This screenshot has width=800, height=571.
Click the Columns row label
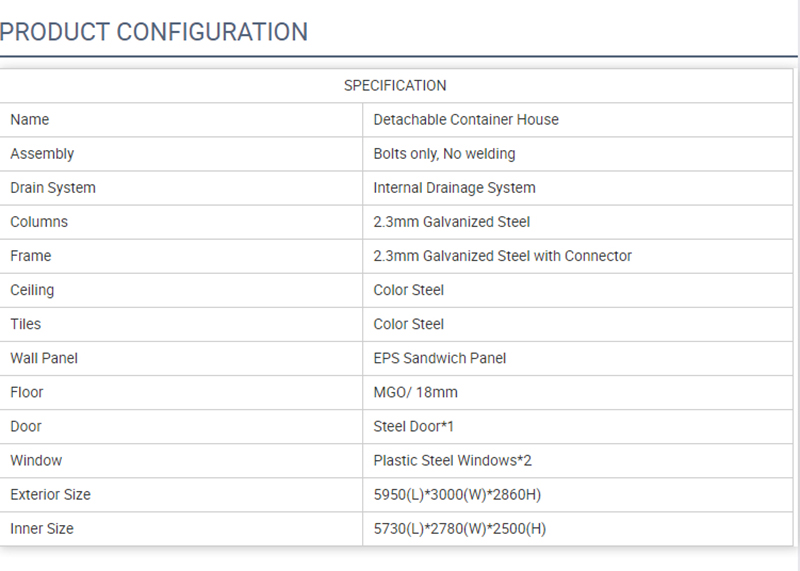tap(39, 222)
